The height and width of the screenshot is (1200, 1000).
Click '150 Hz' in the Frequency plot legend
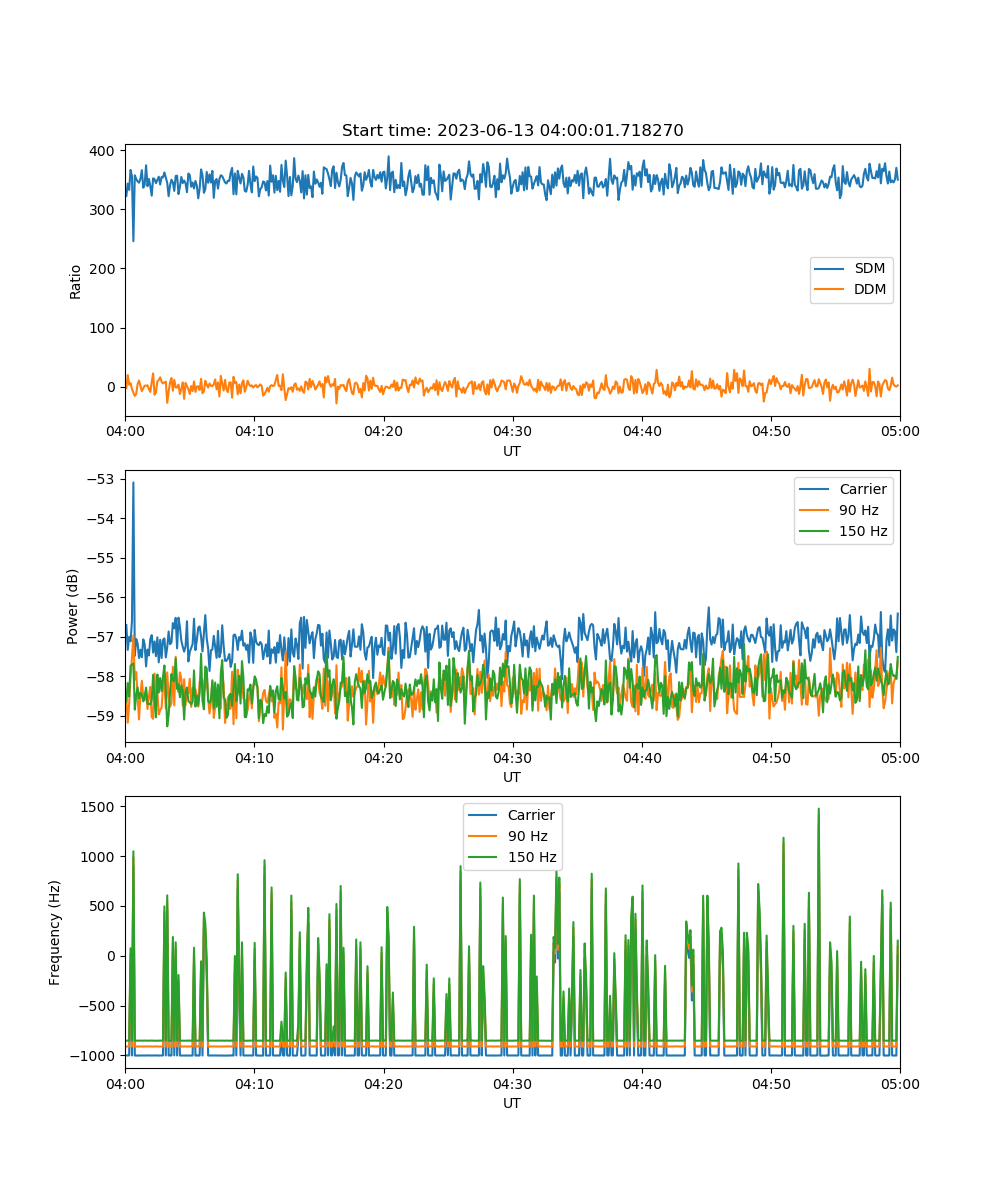coord(532,857)
